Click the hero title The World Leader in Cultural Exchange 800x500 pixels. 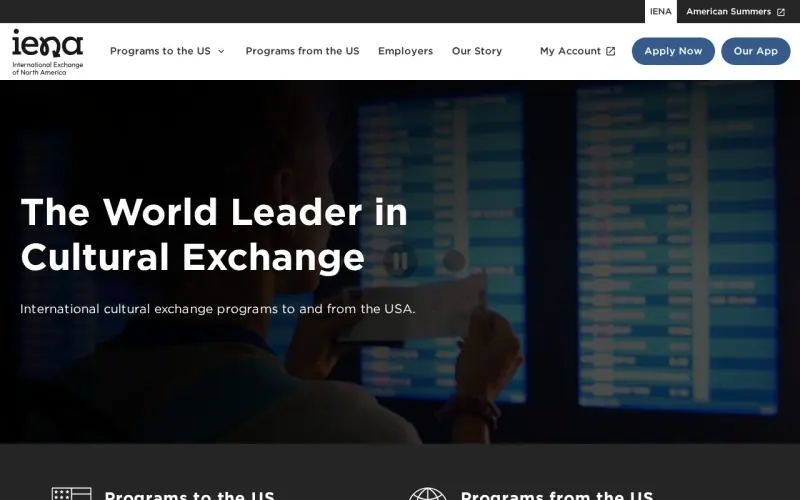click(x=214, y=234)
